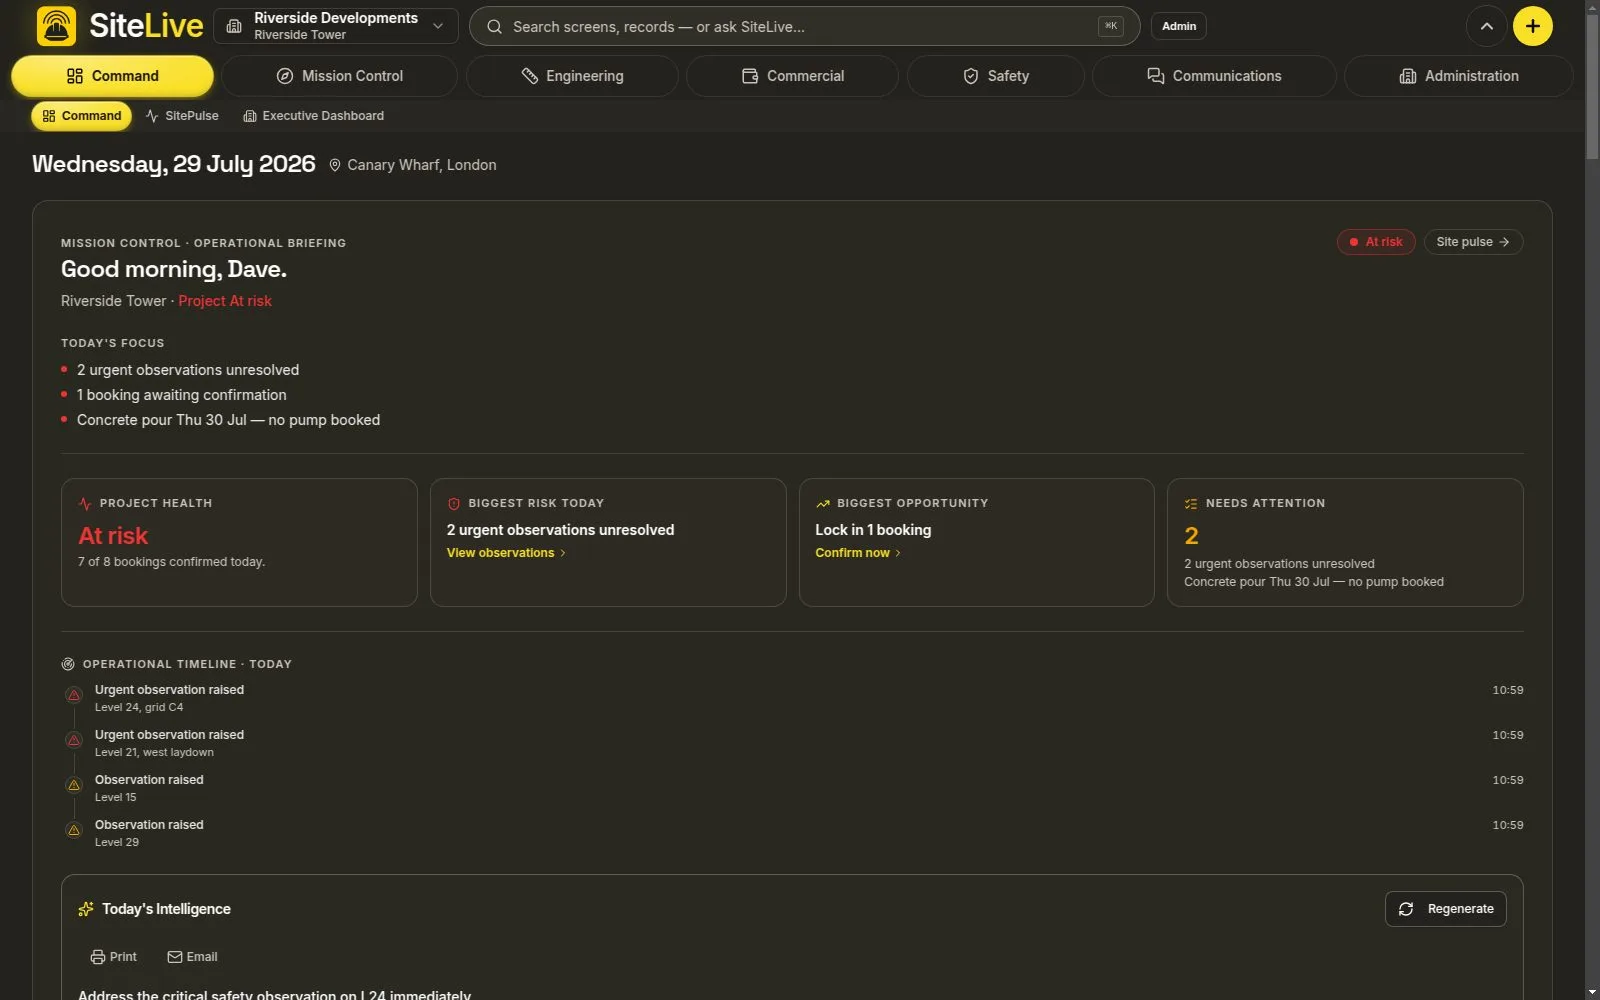The width and height of the screenshot is (1600, 1000).
Task: Click the wallet icon on the Commercial tab
Action: click(750, 76)
